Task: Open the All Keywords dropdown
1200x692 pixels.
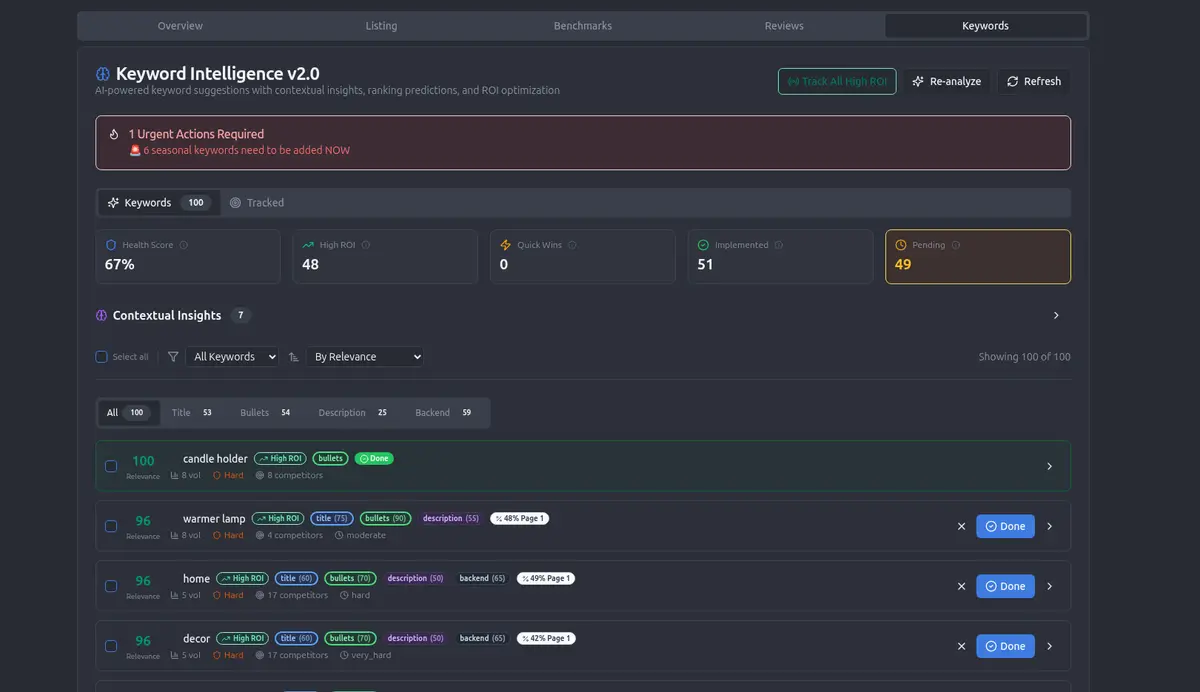Action: (232, 356)
